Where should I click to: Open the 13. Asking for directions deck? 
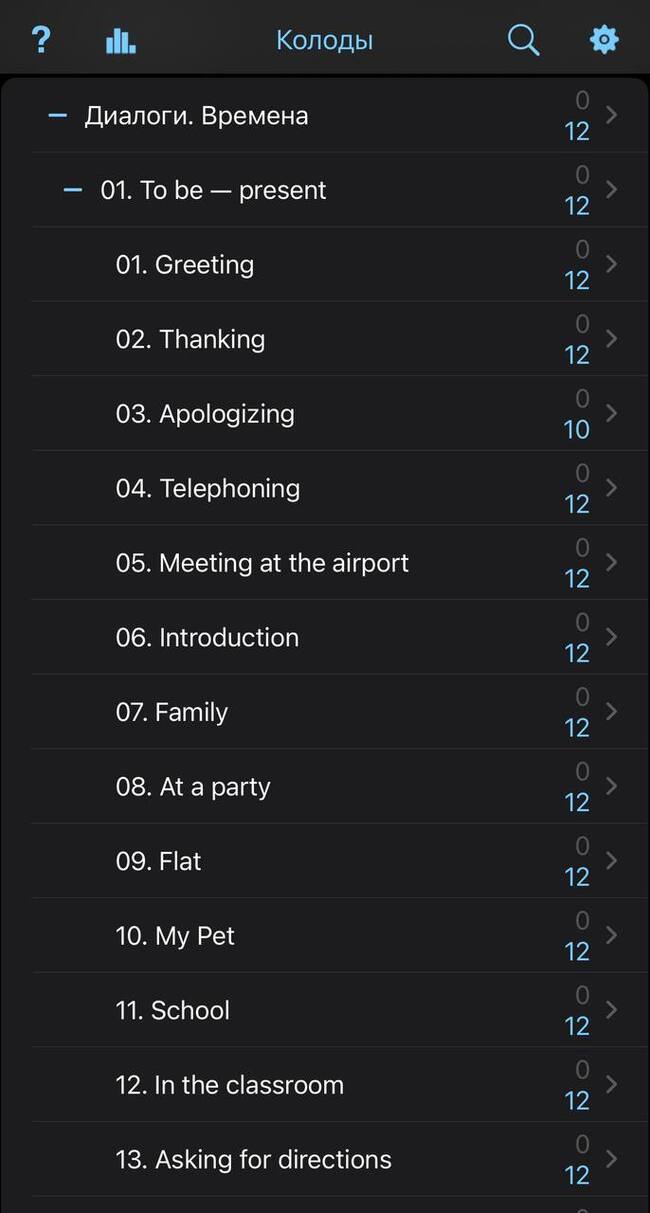coord(253,1160)
